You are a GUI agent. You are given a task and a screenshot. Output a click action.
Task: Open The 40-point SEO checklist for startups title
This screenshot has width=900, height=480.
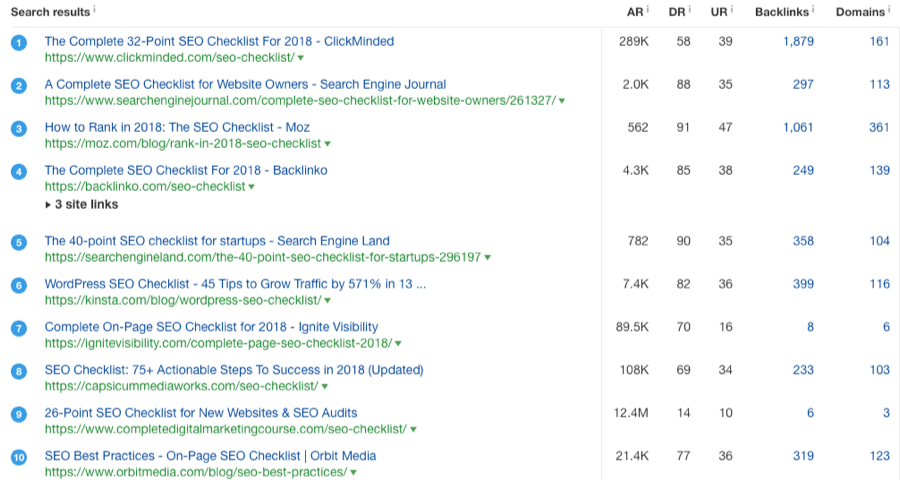pyautogui.click(x=217, y=241)
